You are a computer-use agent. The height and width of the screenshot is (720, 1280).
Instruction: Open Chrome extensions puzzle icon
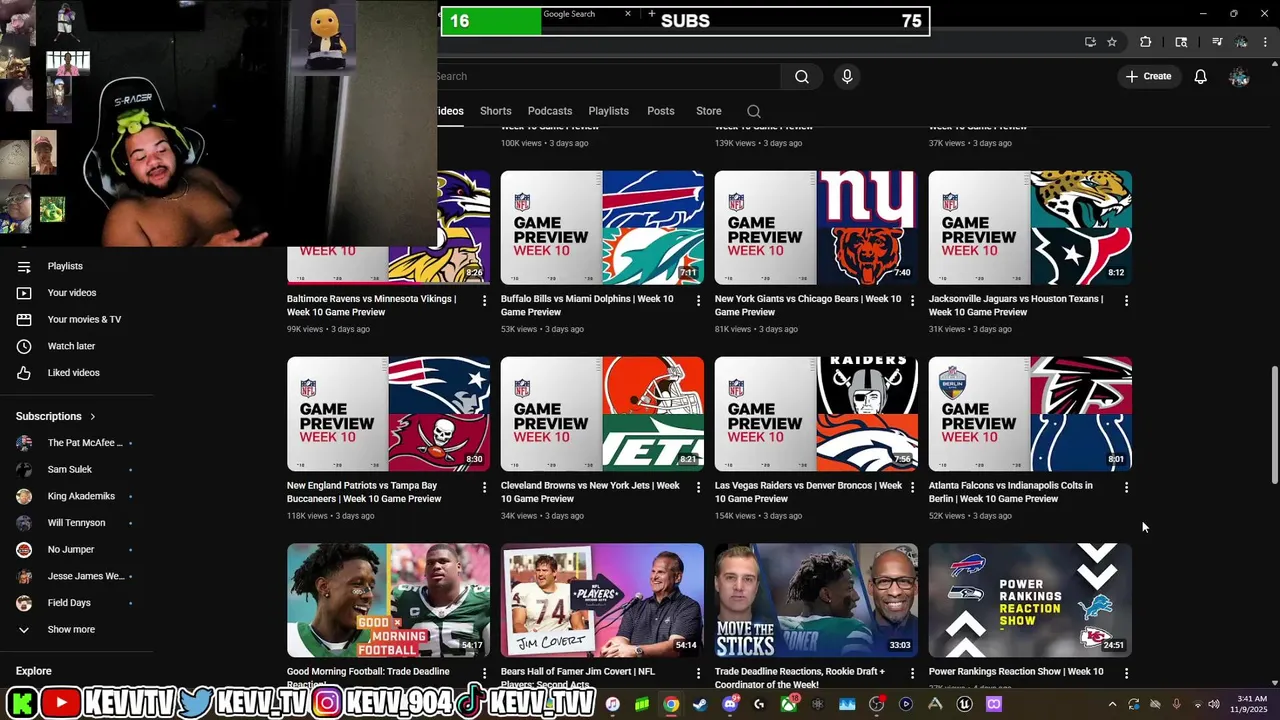coord(1146,42)
